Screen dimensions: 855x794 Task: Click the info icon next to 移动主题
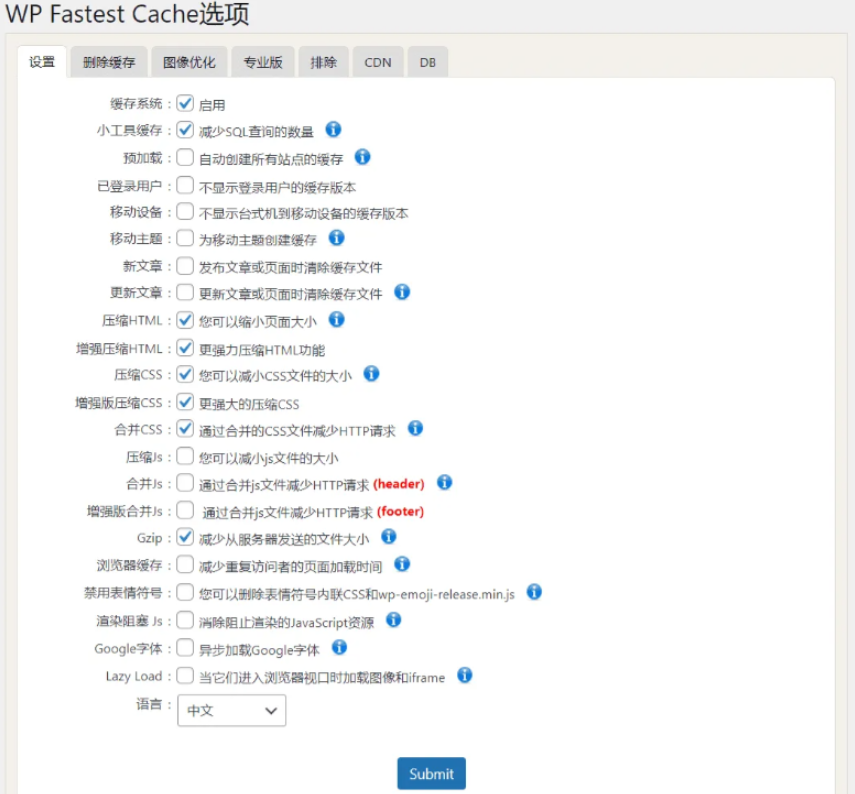[x=334, y=238]
